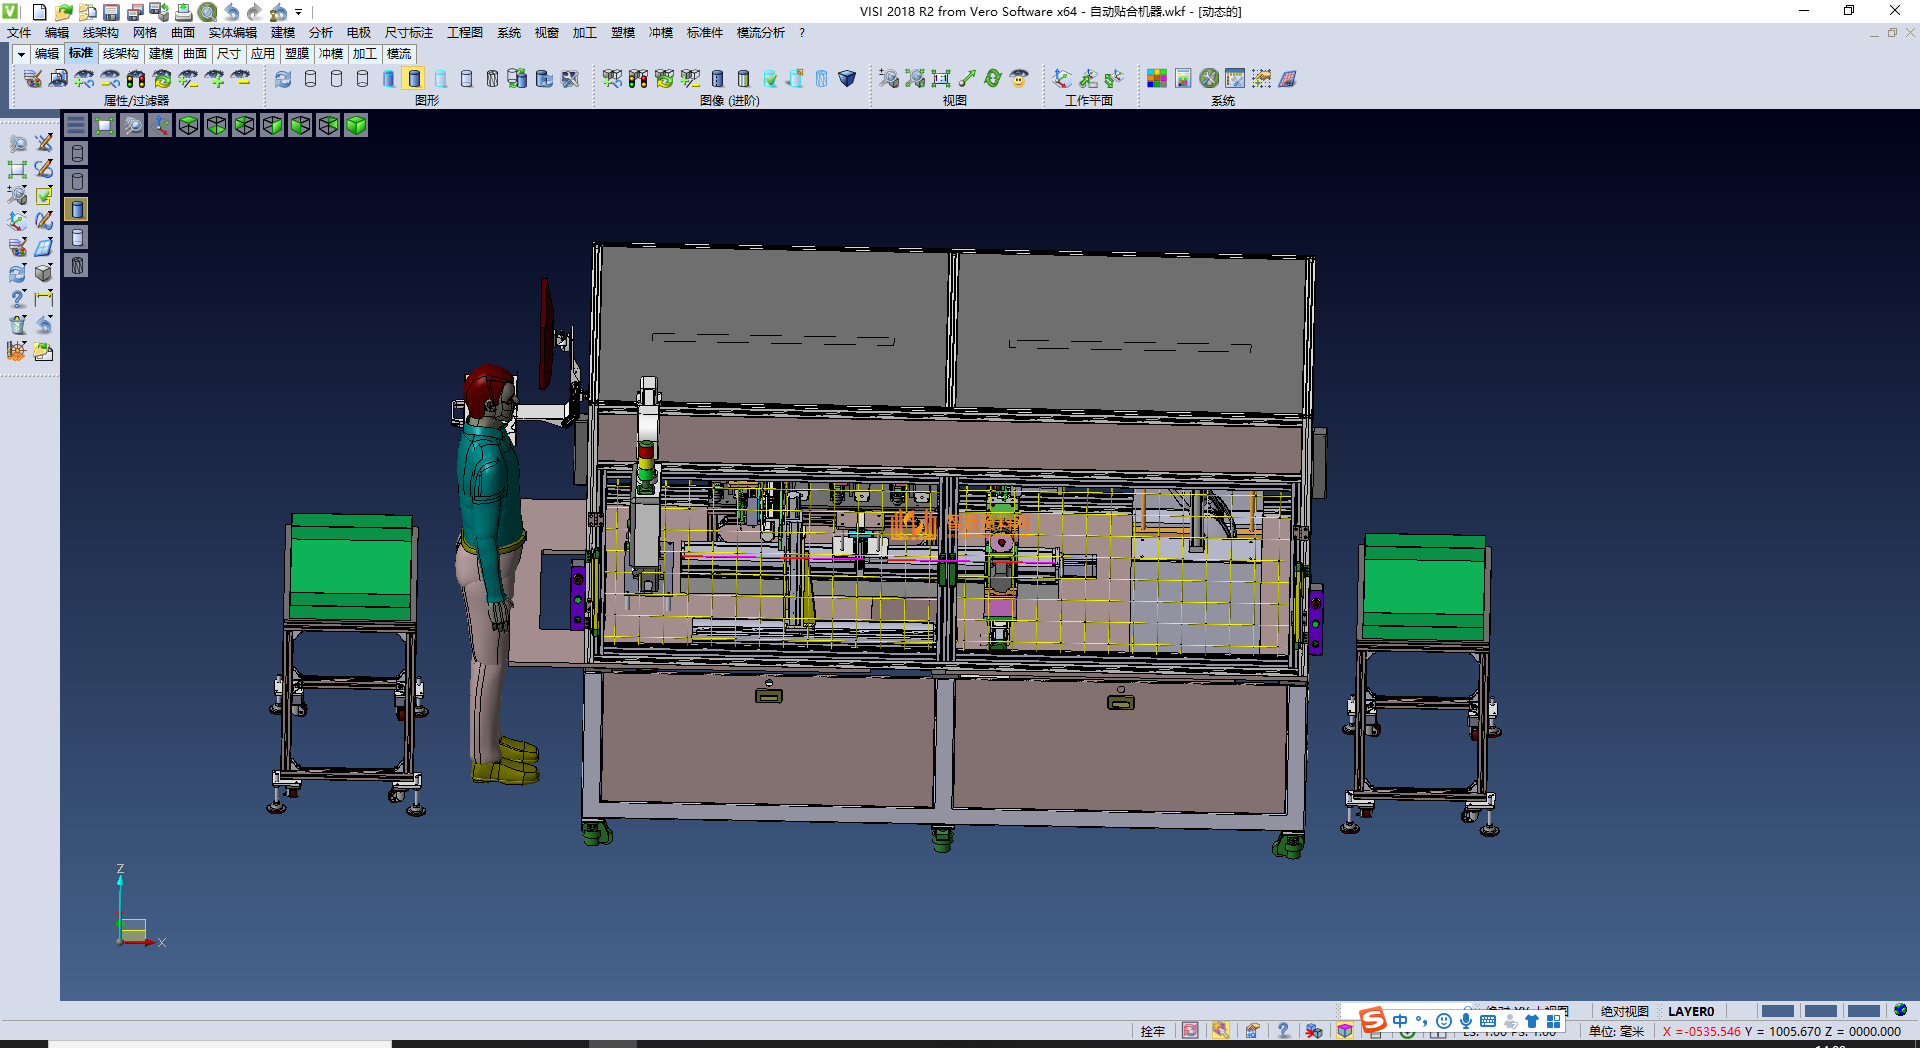This screenshot has height=1048, width=1920.
Task: Click the Save icon in quick access toolbar
Action: point(111,12)
